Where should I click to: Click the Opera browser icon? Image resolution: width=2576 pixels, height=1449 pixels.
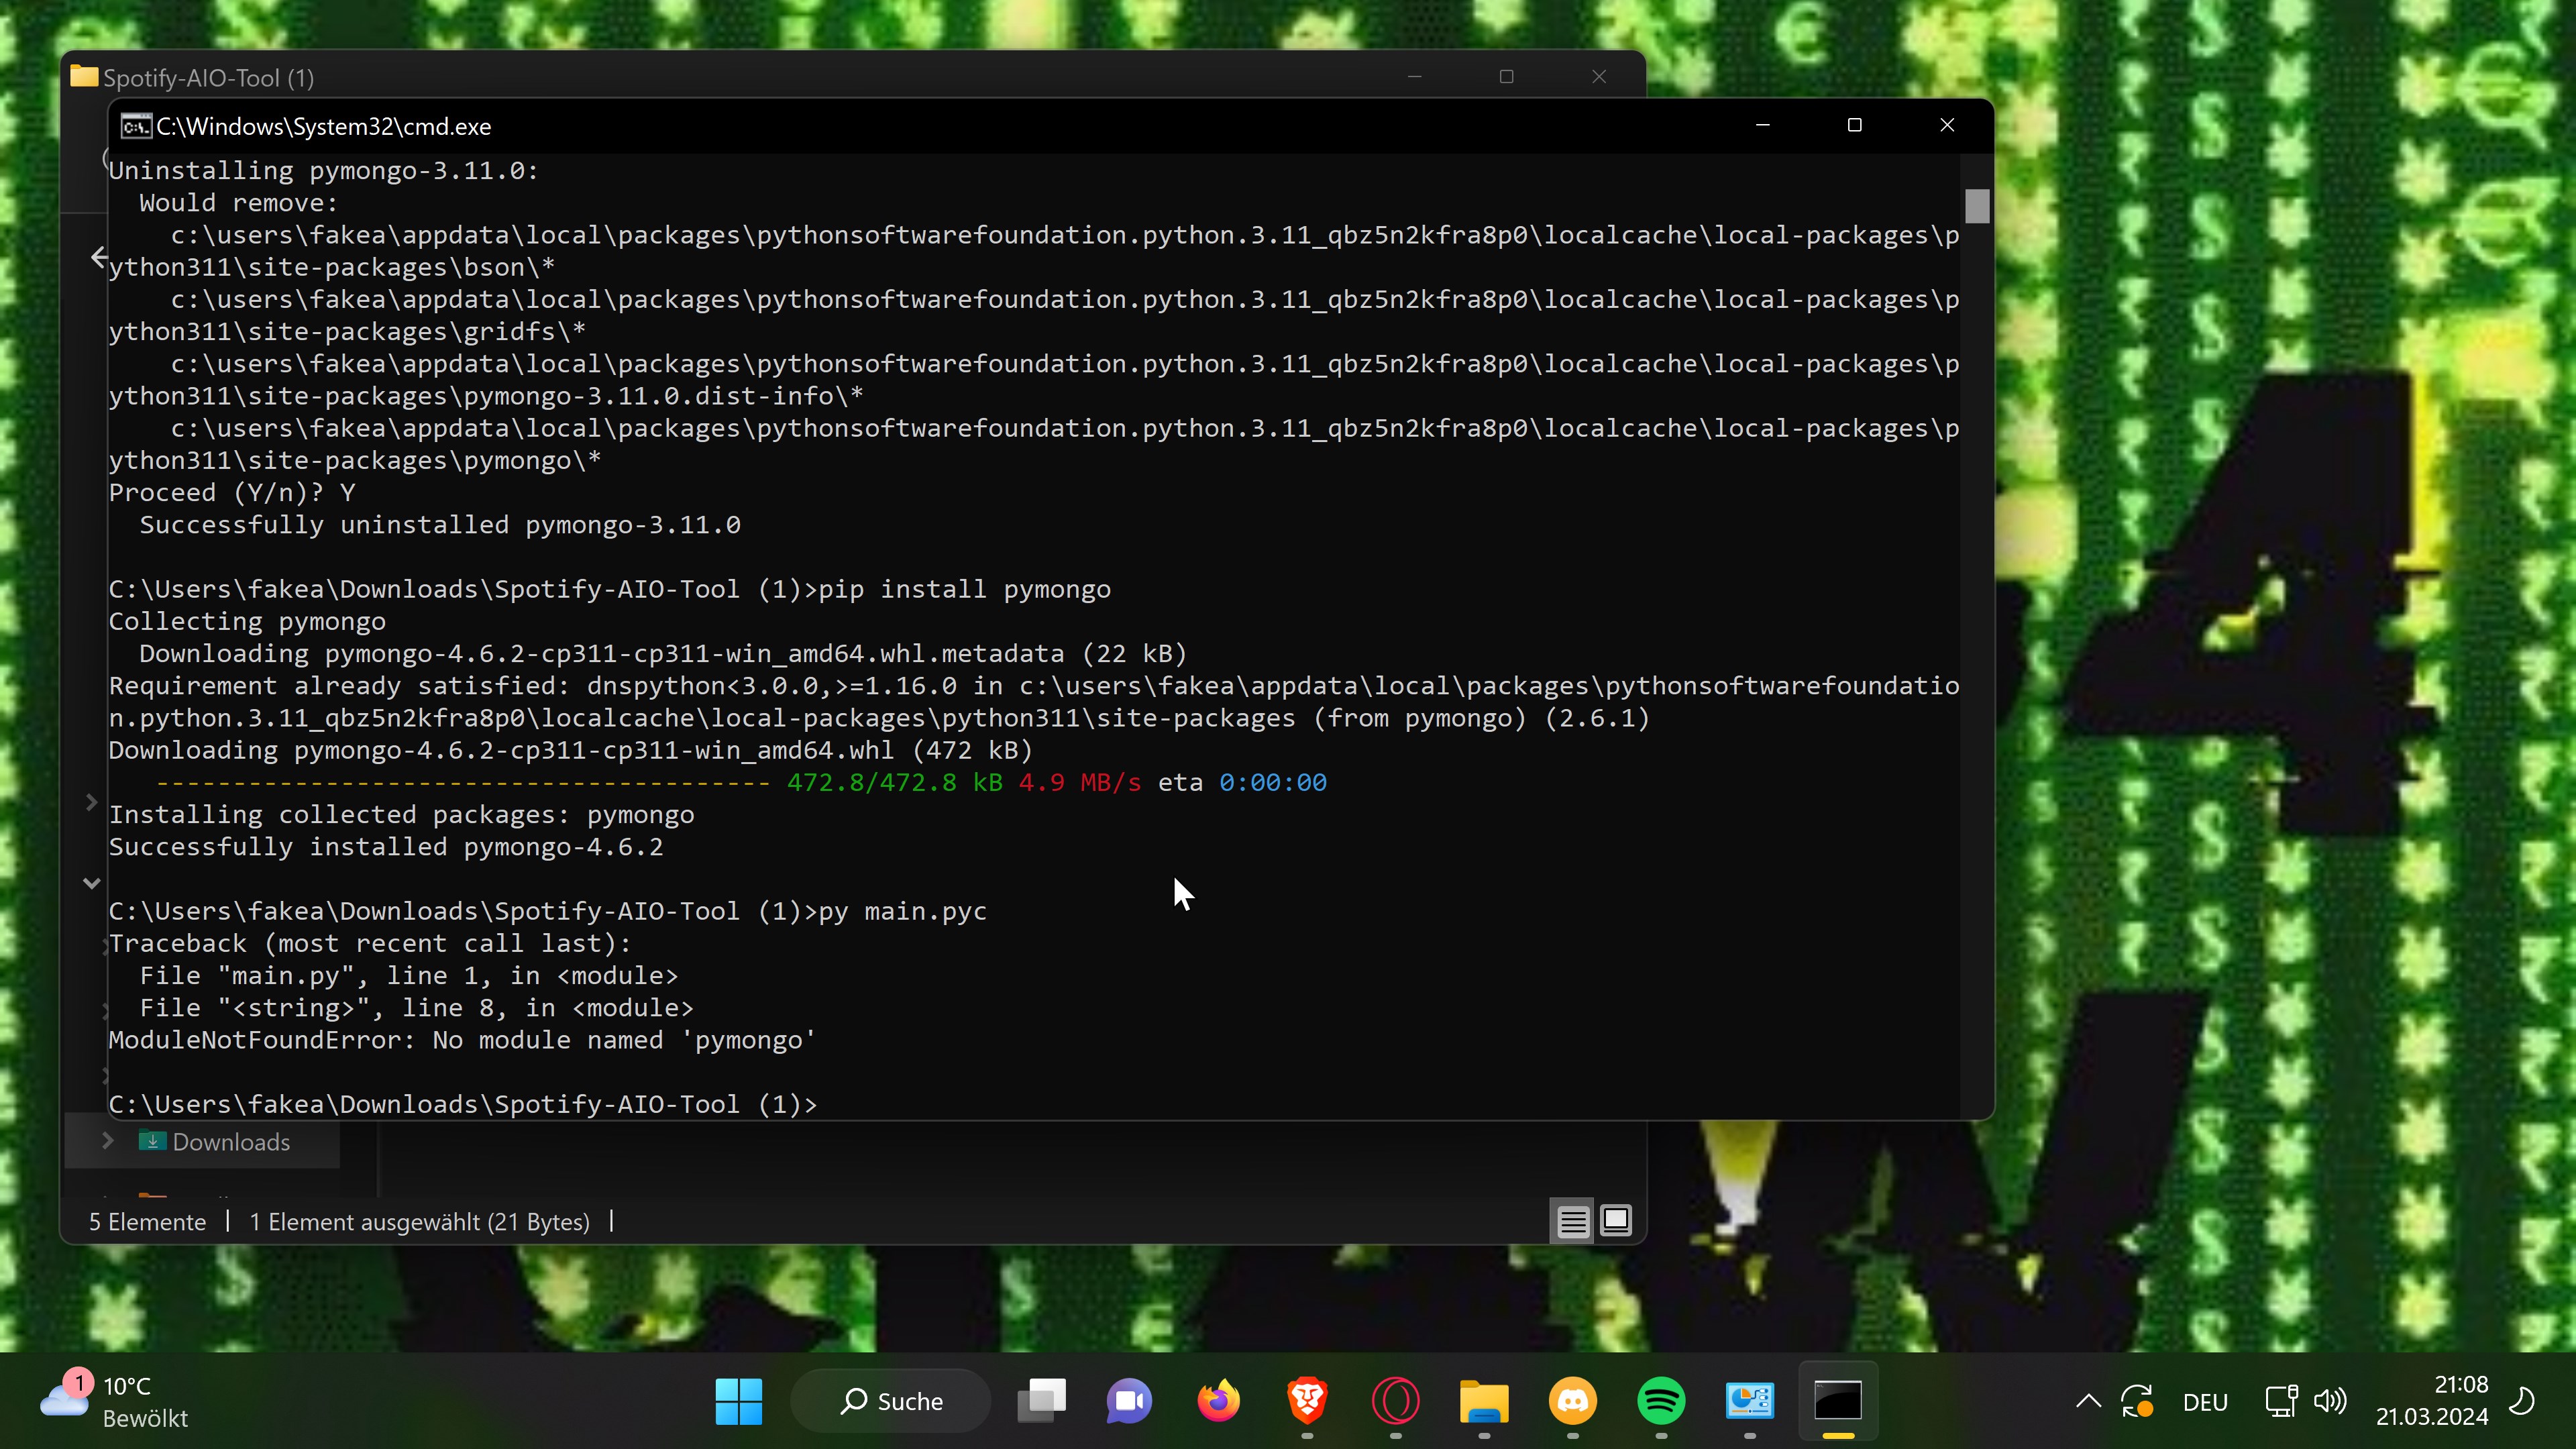pos(1395,1400)
